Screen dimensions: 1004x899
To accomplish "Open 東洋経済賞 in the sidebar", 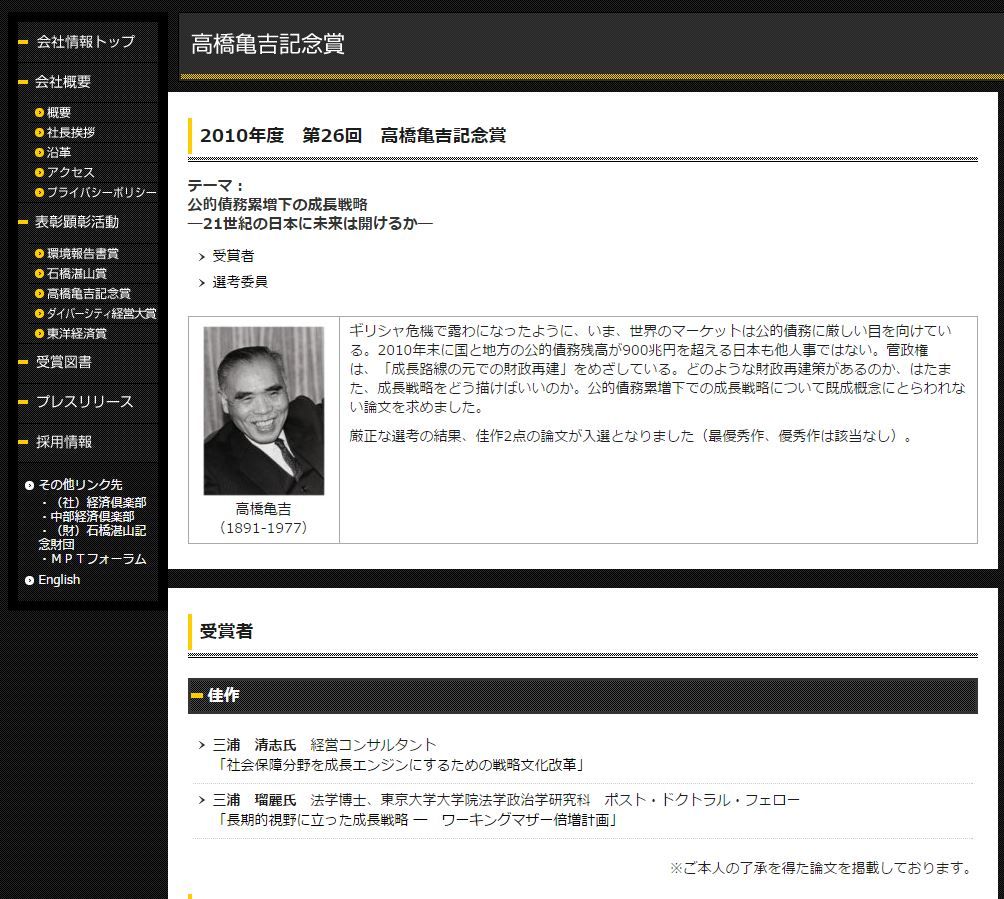I will pos(77,334).
